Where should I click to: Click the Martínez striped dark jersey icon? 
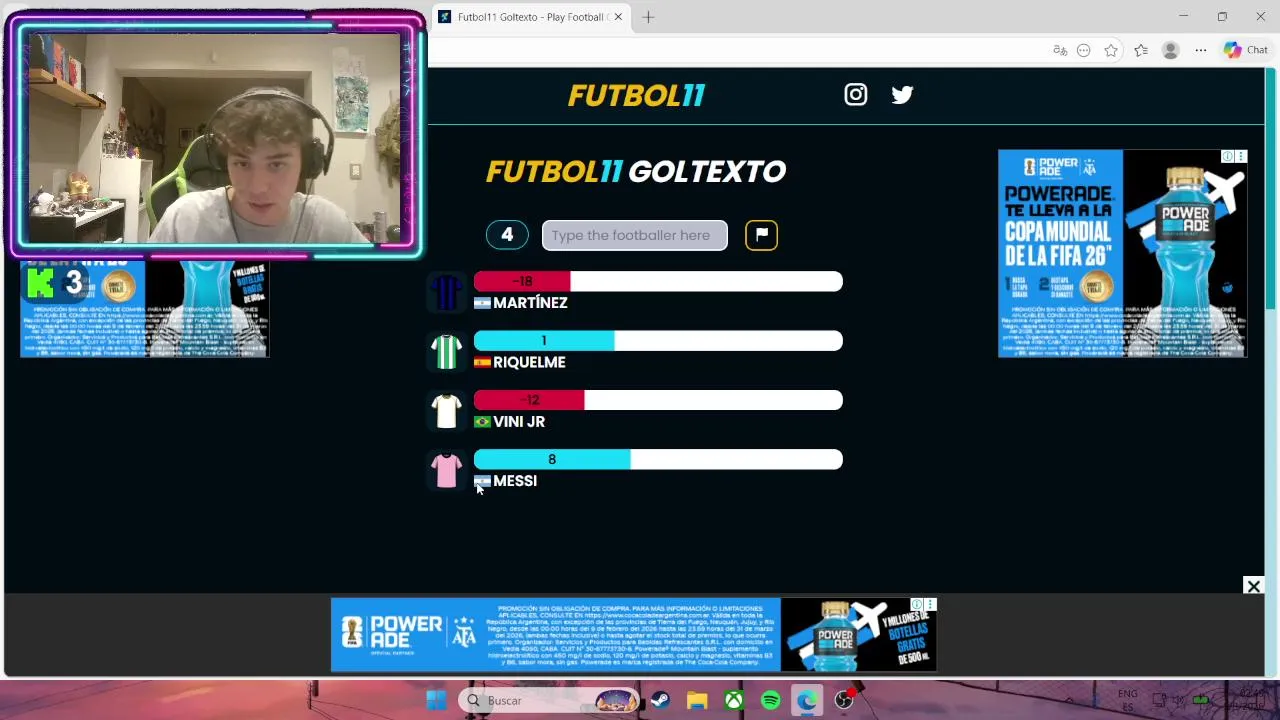446,292
